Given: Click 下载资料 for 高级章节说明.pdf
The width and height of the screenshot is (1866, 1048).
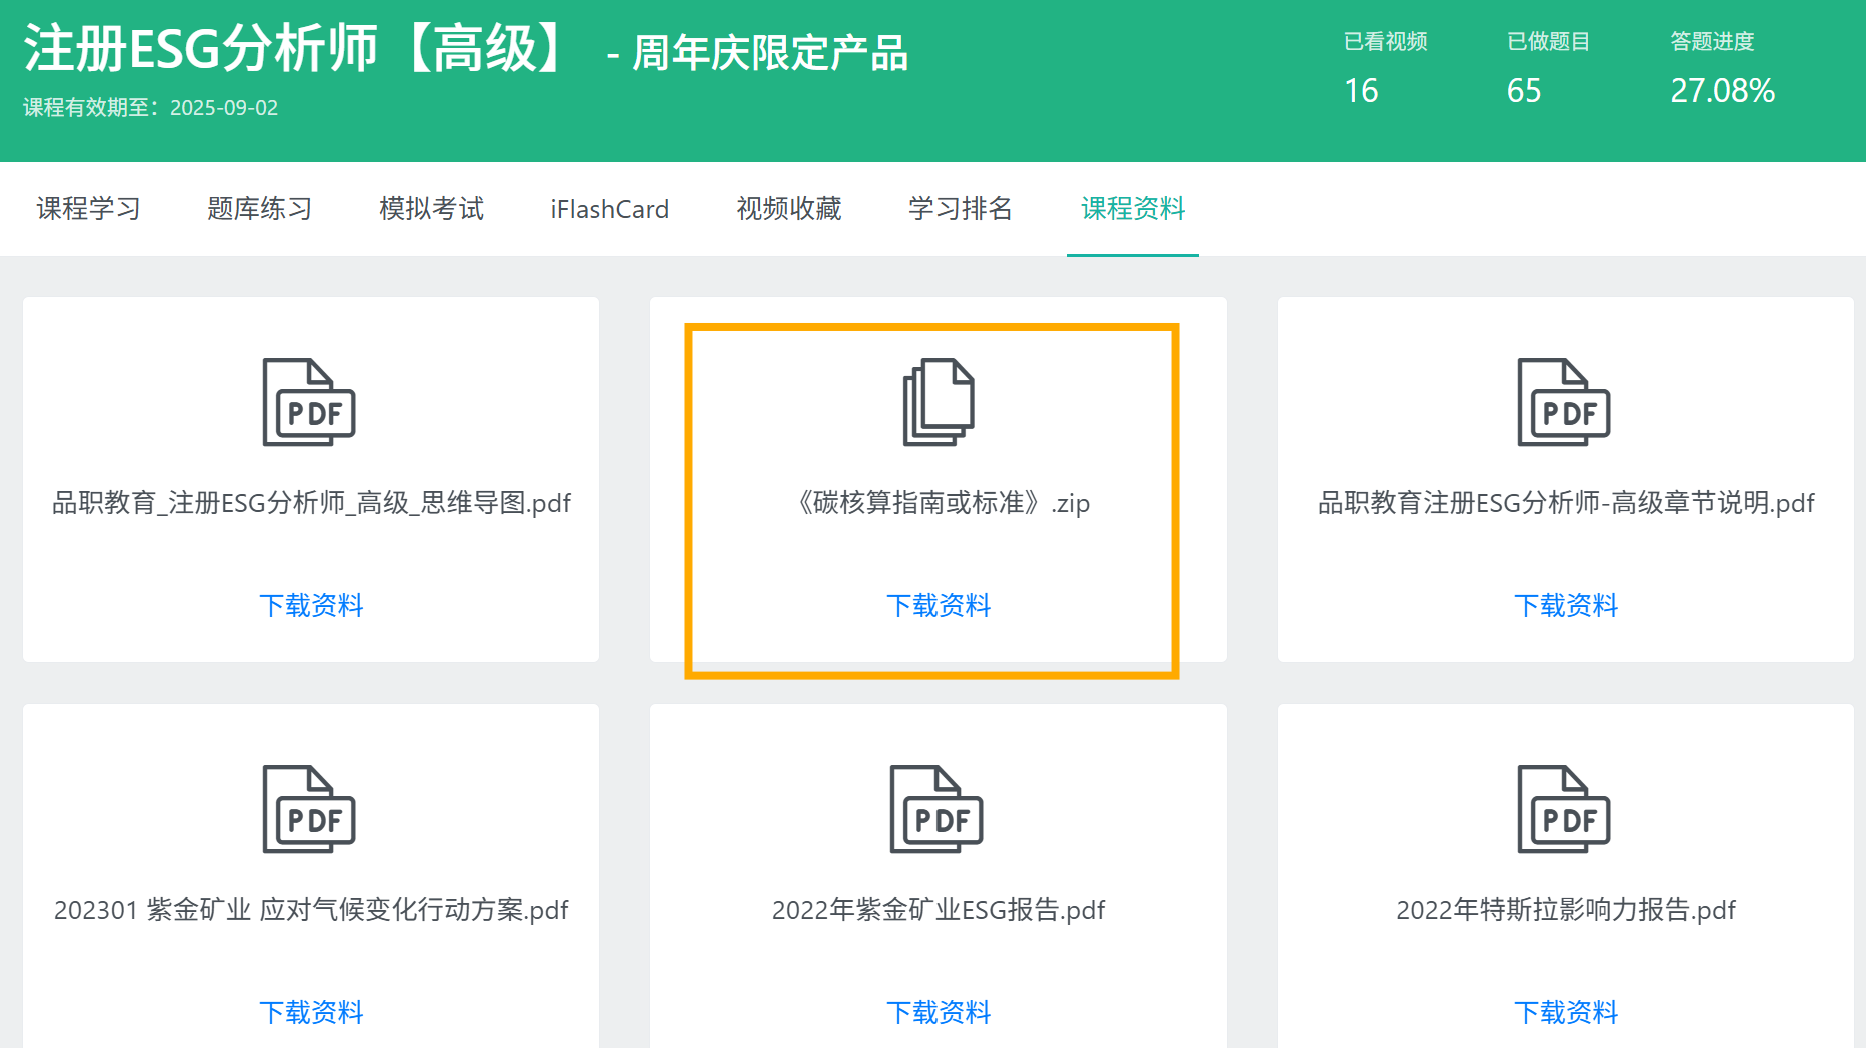Looking at the screenshot, I should click(1566, 605).
